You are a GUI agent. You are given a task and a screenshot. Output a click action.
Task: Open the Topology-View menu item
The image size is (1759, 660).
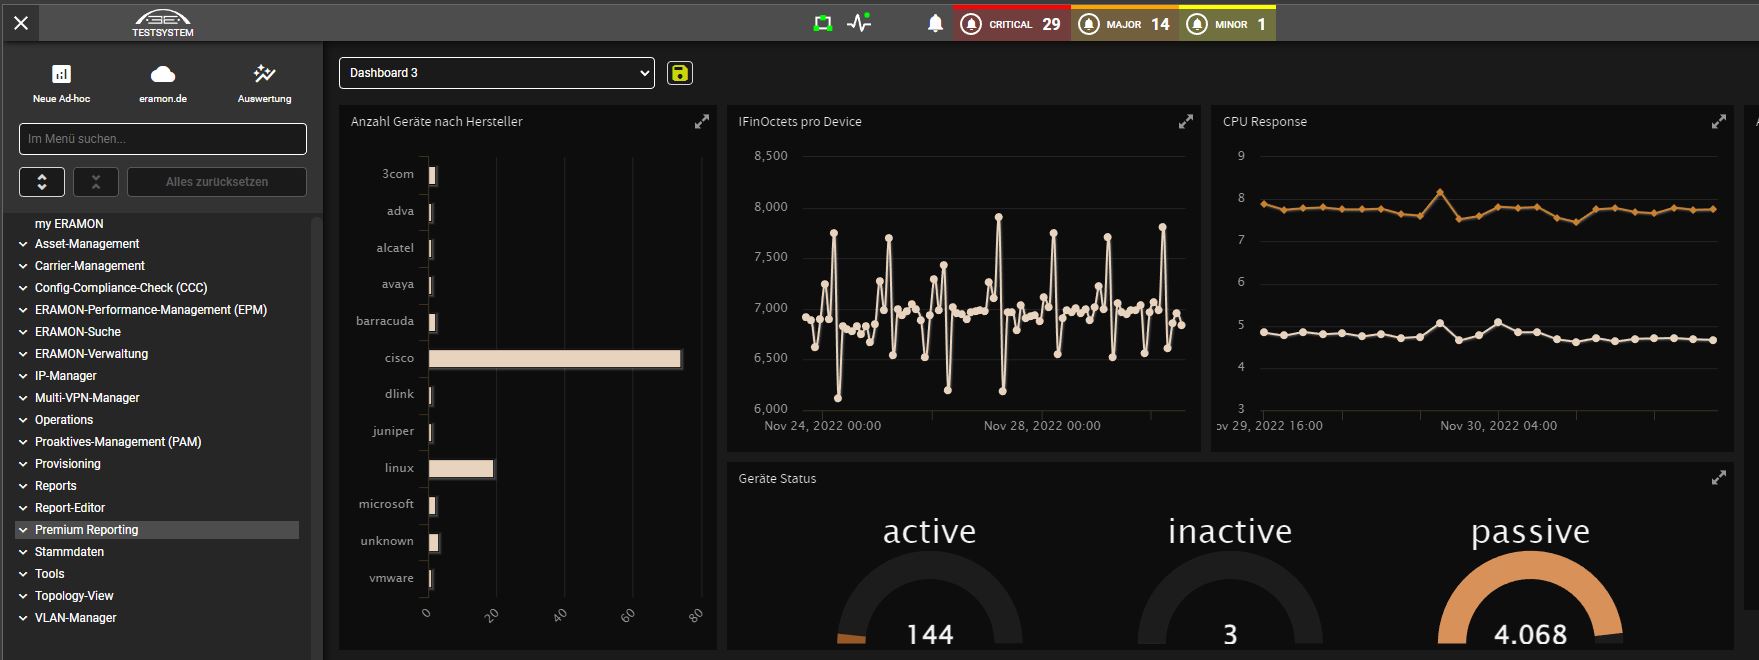74,596
